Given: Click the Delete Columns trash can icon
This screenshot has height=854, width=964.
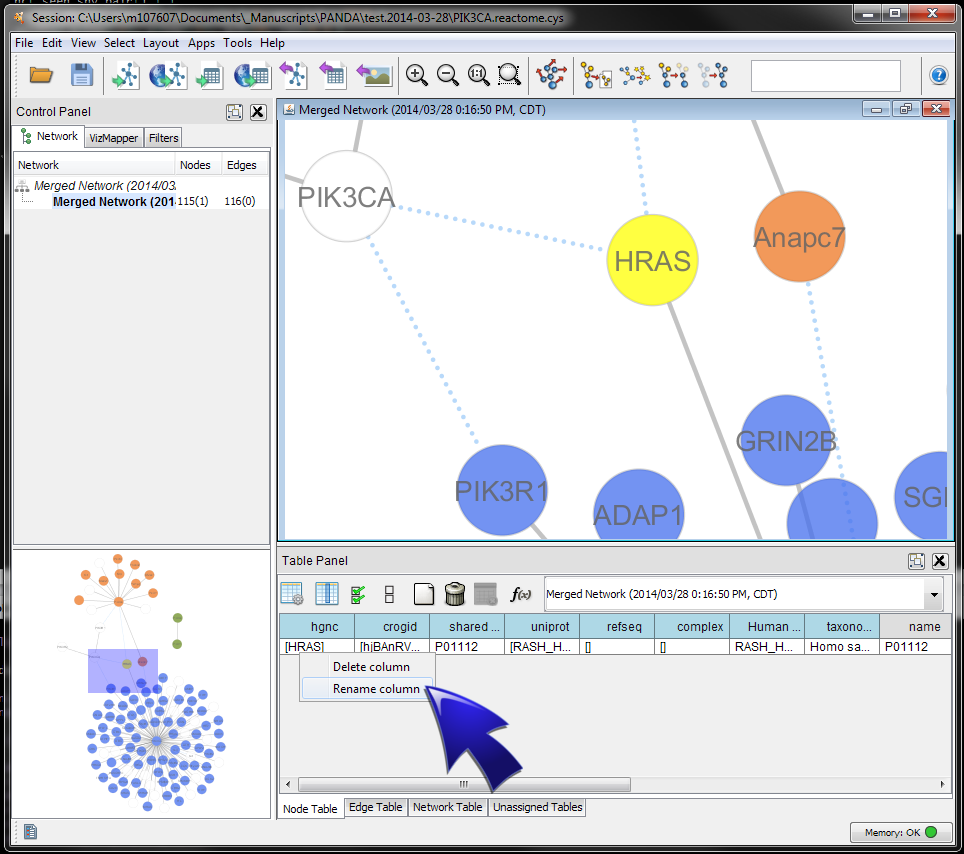Looking at the screenshot, I should coord(455,594).
